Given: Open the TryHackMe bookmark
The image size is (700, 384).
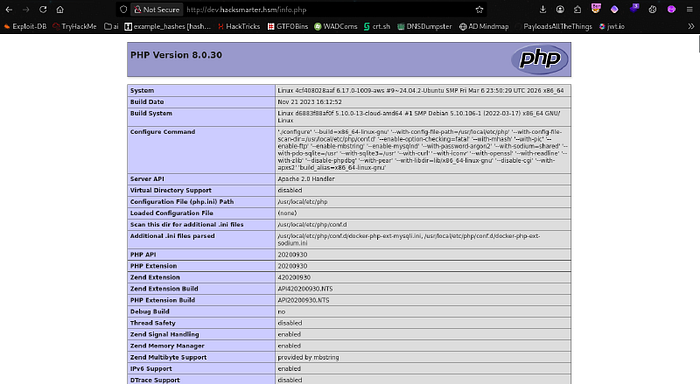Looking at the screenshot, I should coord(74,26).
